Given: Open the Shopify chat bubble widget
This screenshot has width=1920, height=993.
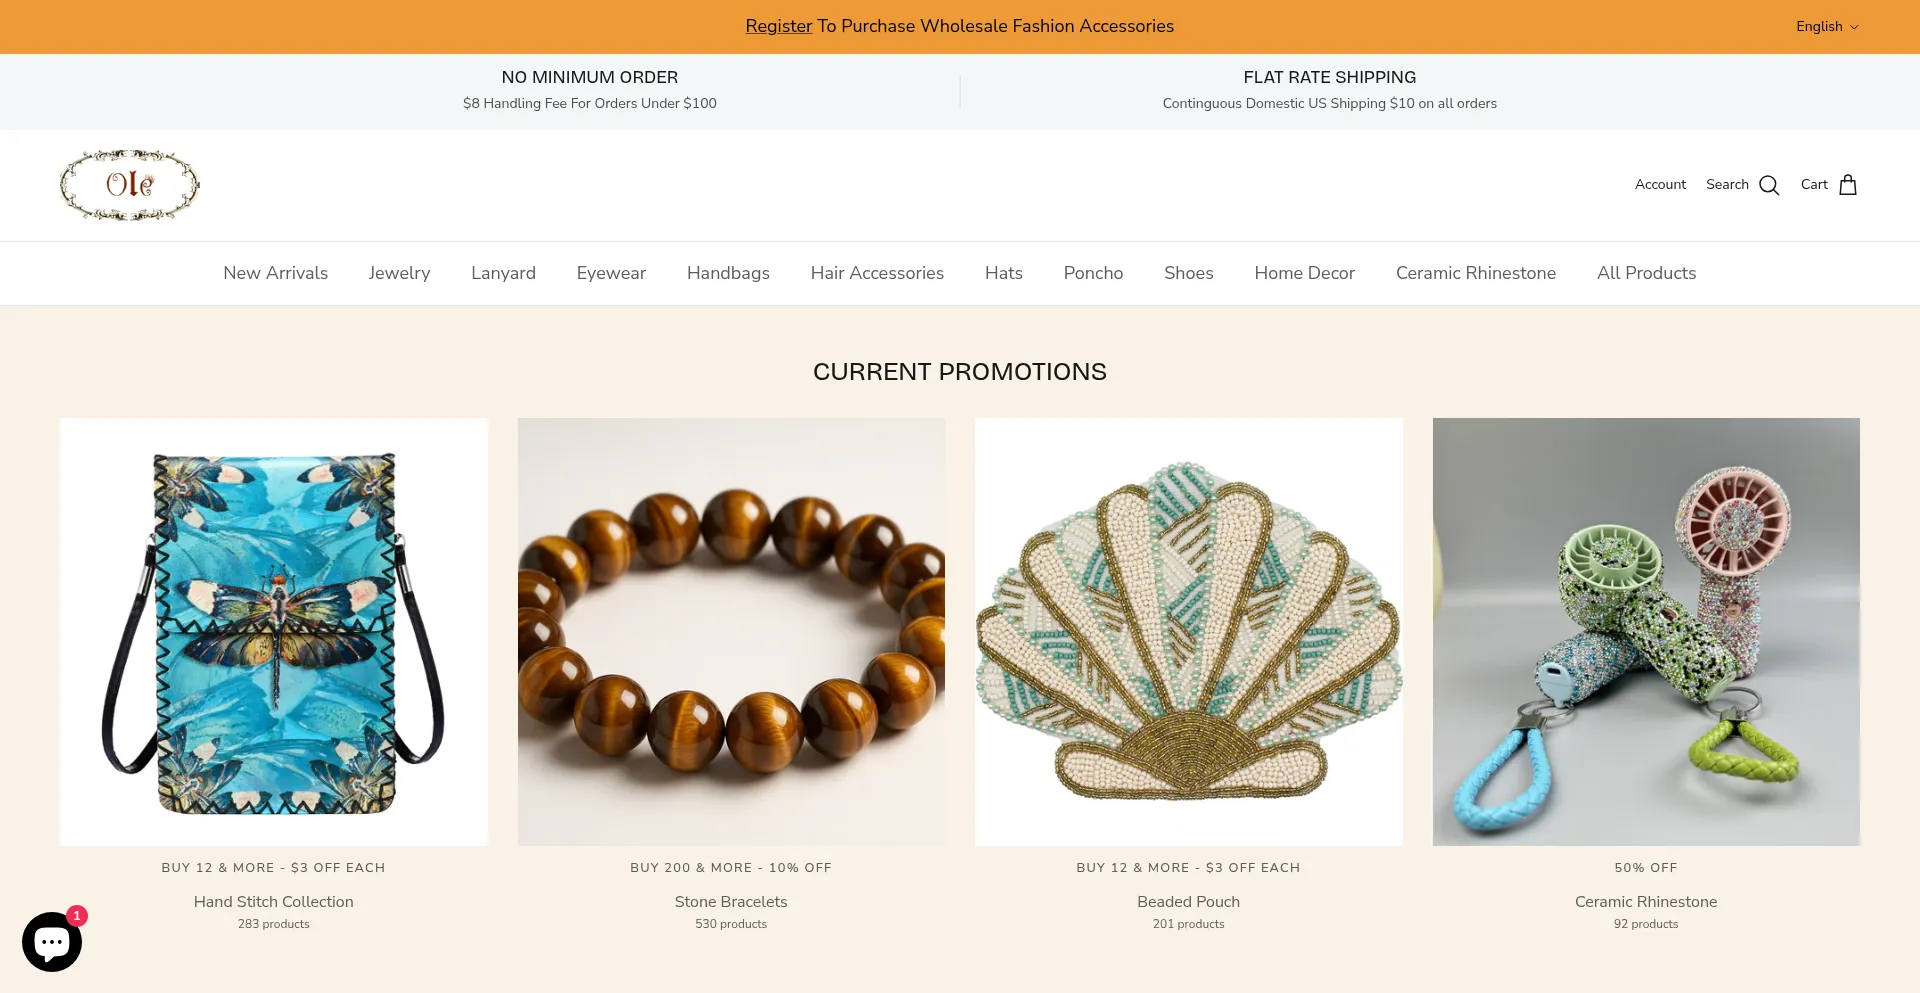Looking at the screenshot, I should coord(52,941).
